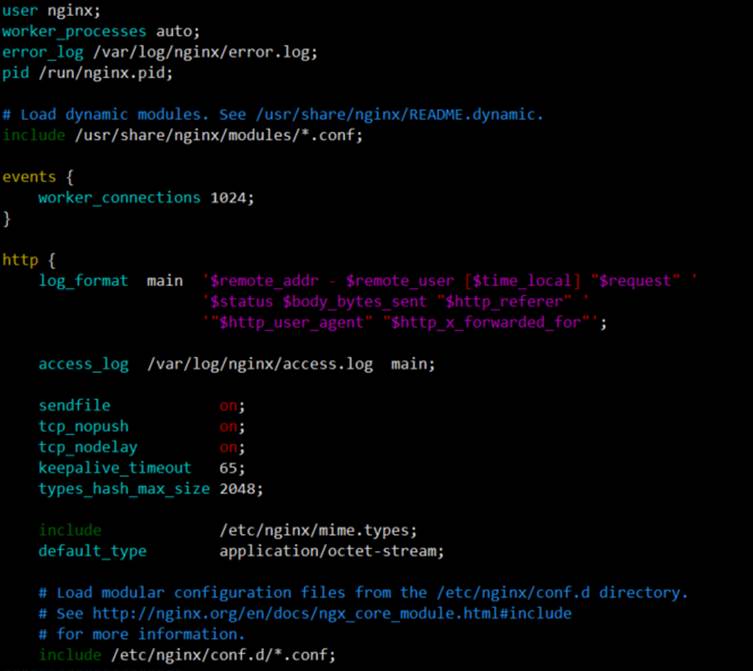Click the 'tcp_nopush' directive
This screenshot has height=671, width=753.
pos(83,427)
